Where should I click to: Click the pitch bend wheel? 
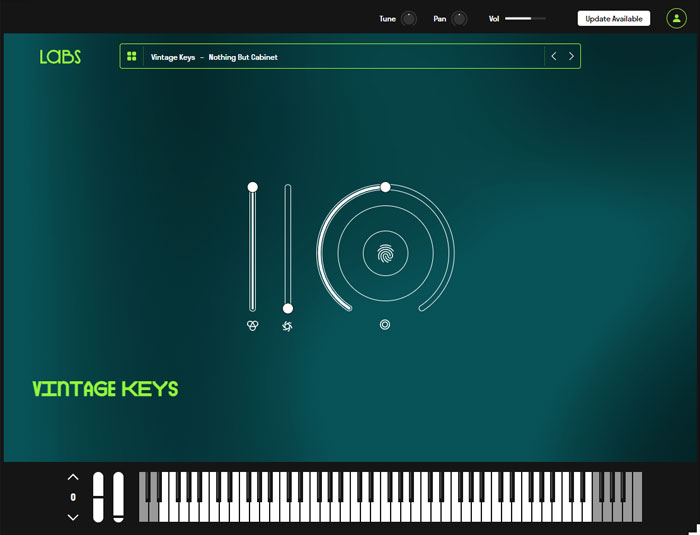(98, 497)
